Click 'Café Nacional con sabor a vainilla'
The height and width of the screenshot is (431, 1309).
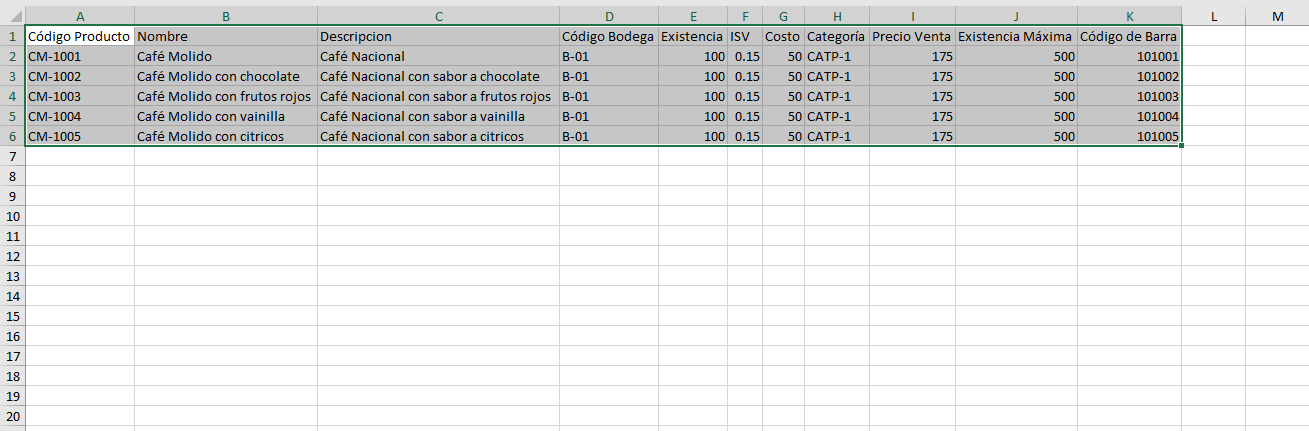438,116
